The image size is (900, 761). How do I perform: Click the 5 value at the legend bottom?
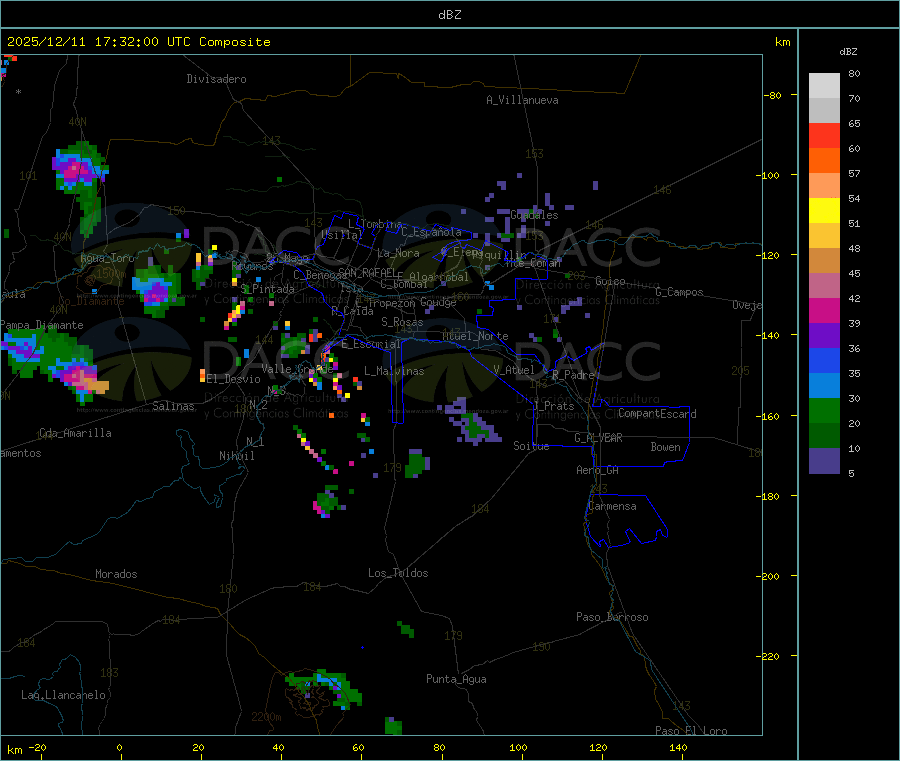pos(851,473)
